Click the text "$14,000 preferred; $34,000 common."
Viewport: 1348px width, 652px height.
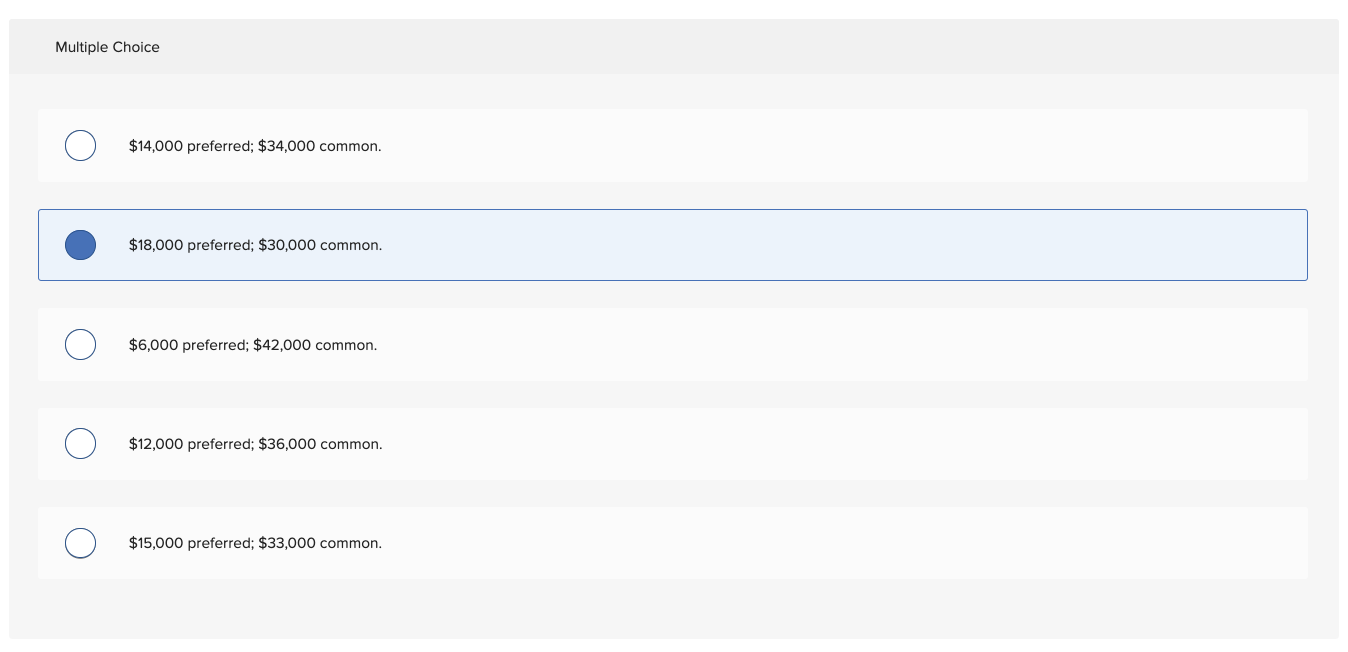coord(255,146)
